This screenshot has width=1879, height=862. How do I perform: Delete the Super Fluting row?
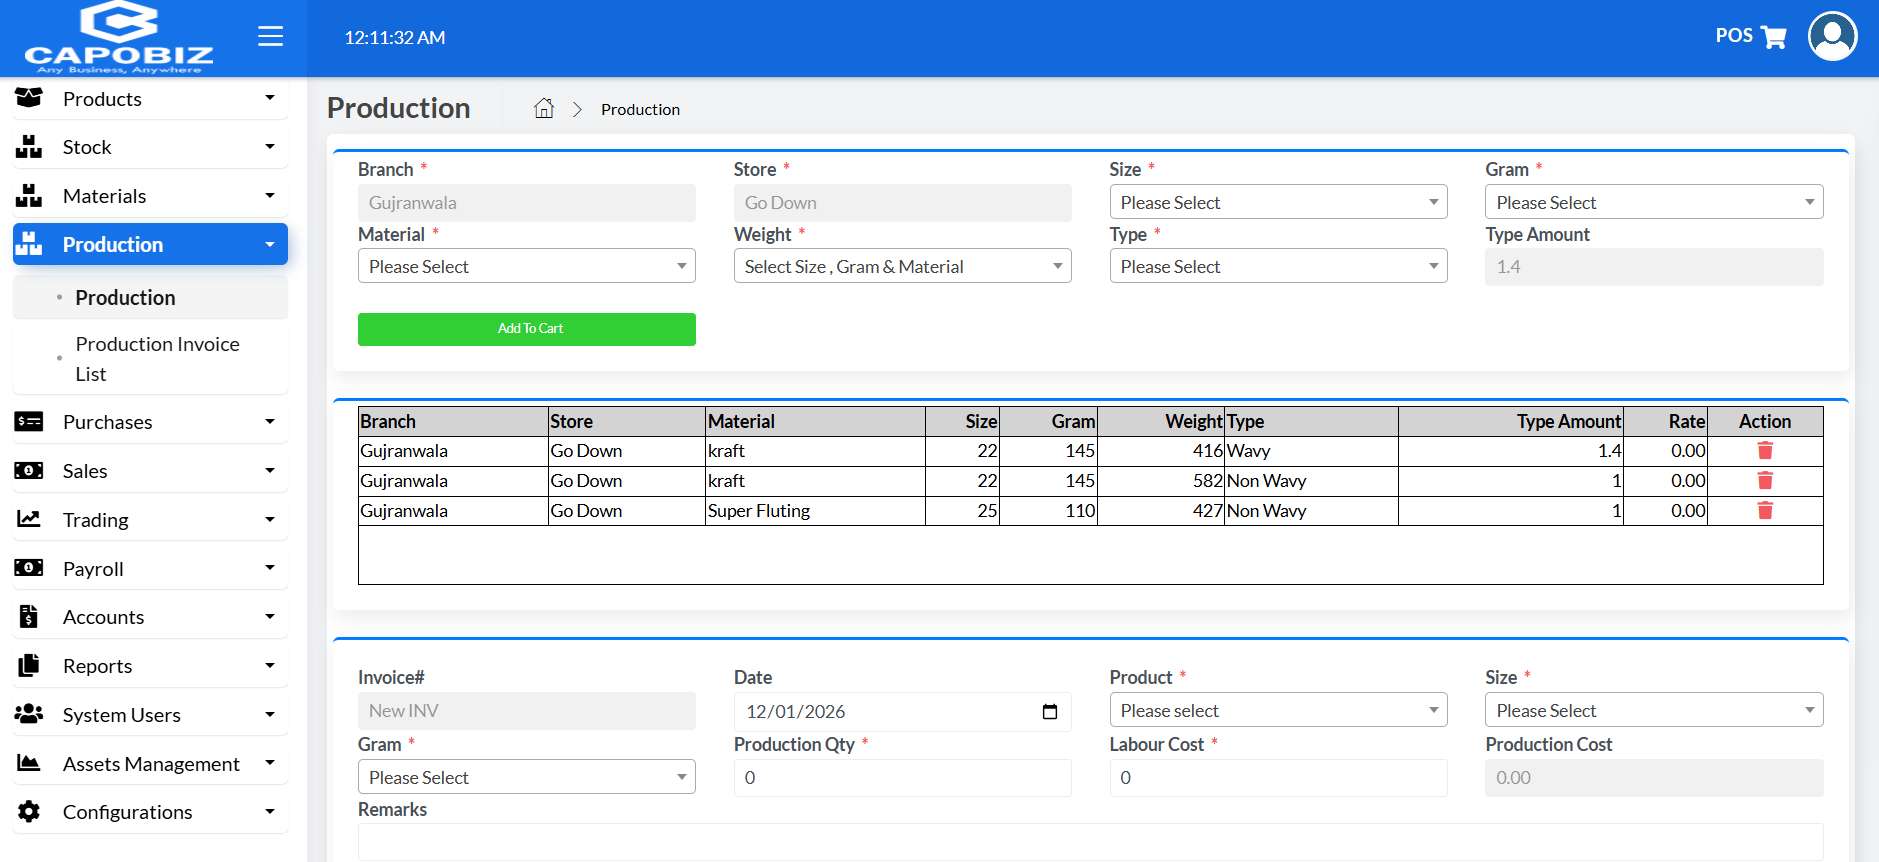click(x=1764, y=511)
